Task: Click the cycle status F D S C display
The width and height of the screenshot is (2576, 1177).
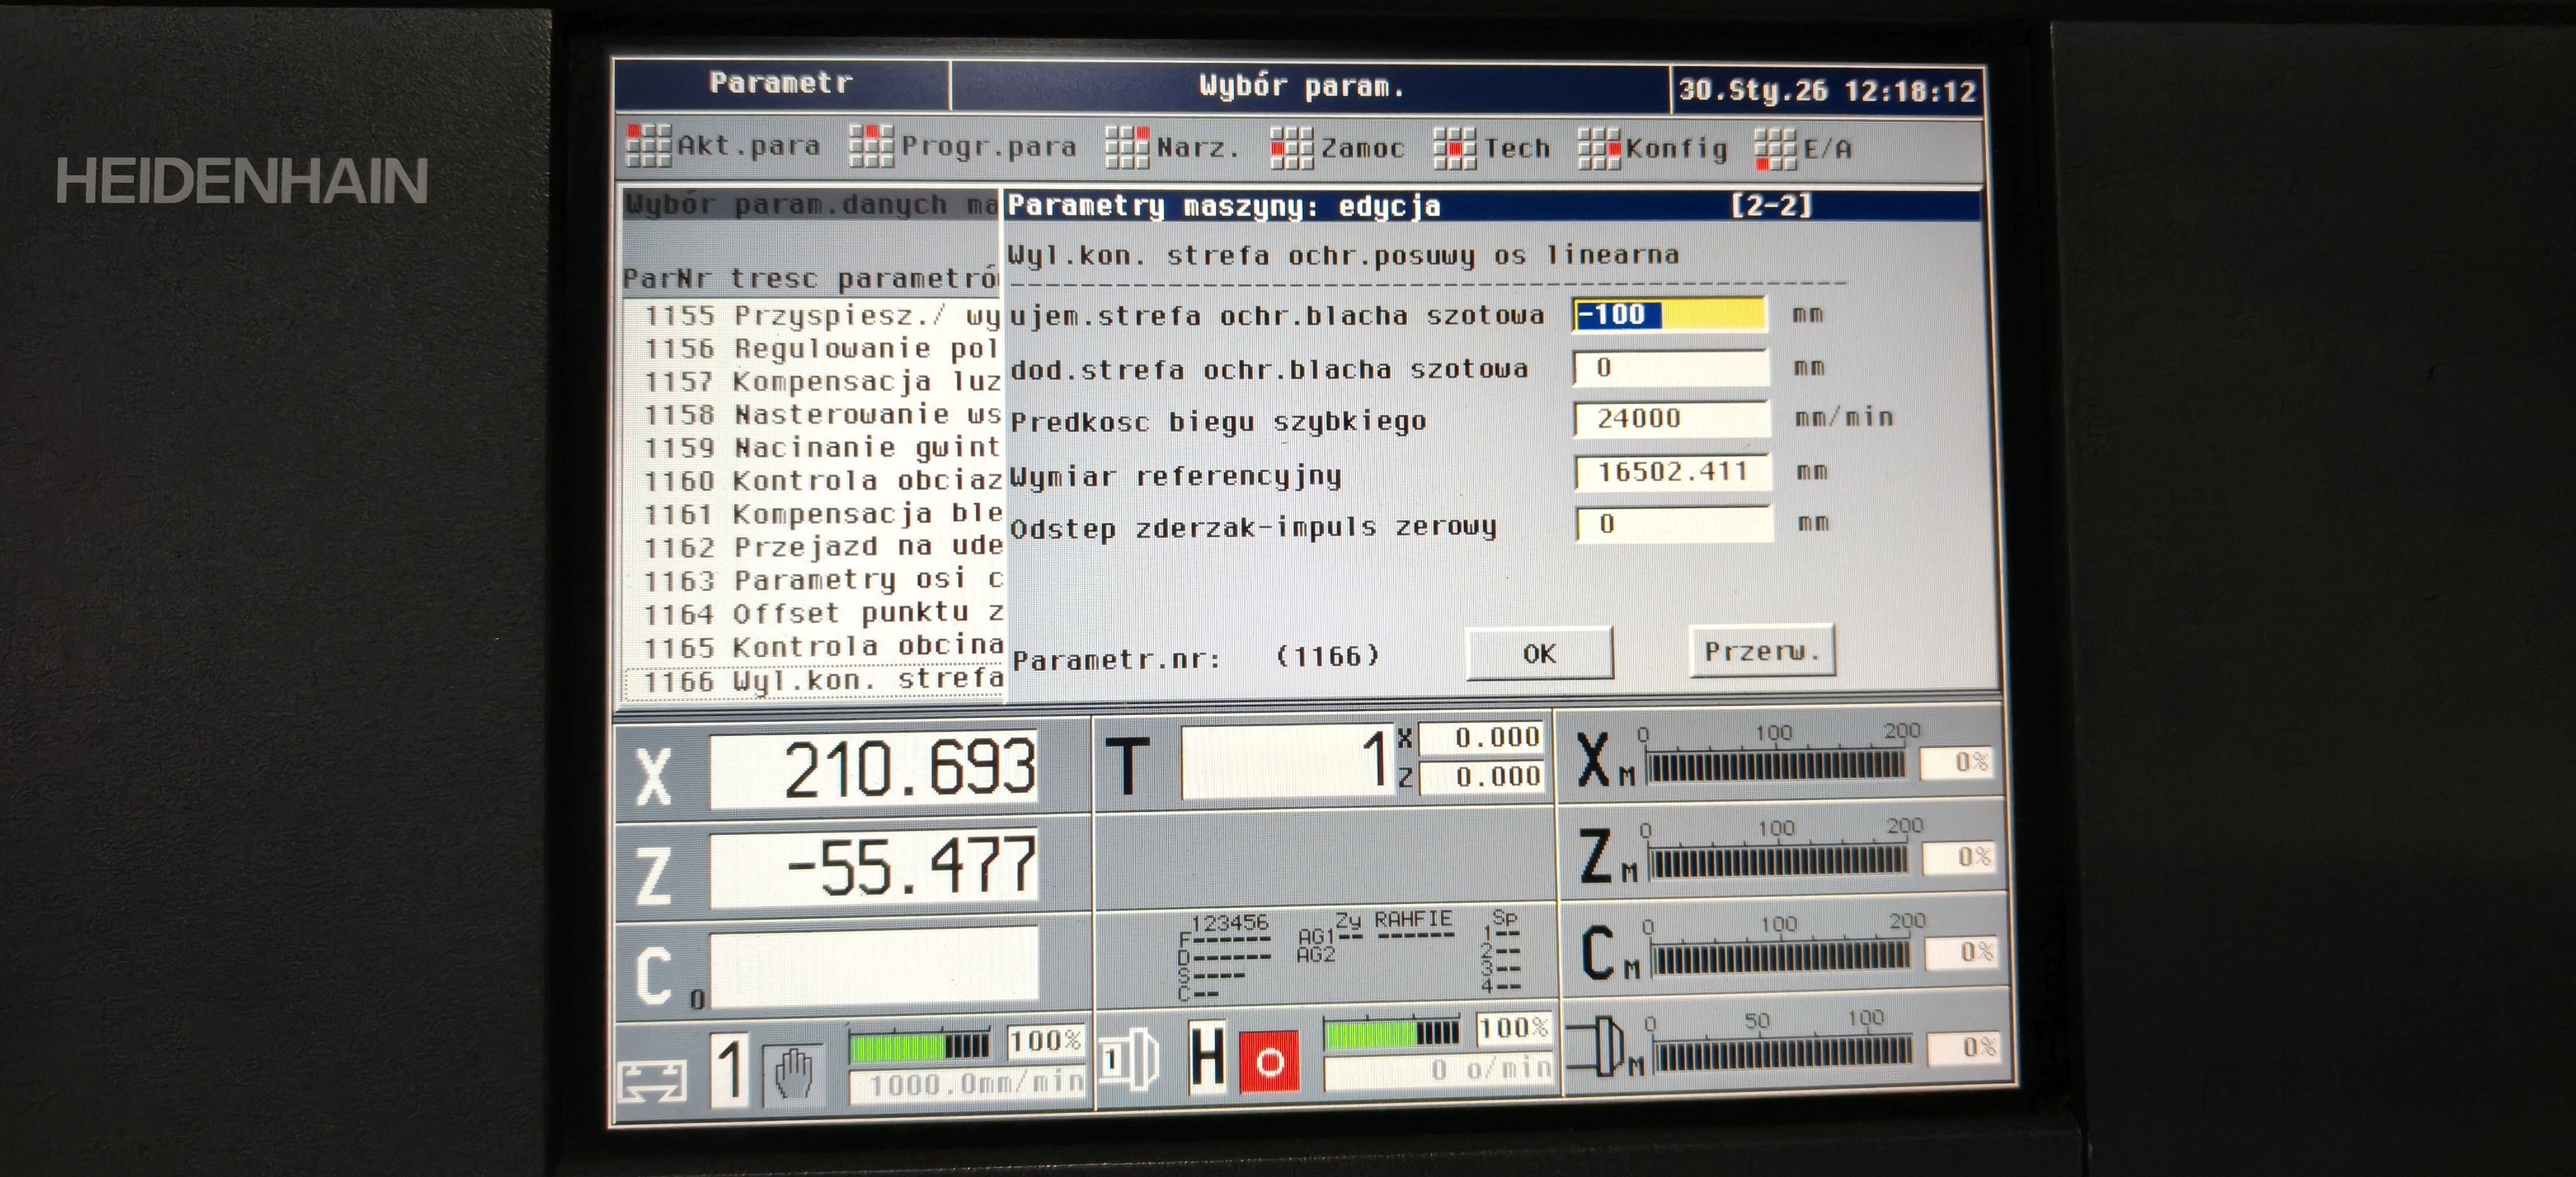Action: coord(1224,956)
